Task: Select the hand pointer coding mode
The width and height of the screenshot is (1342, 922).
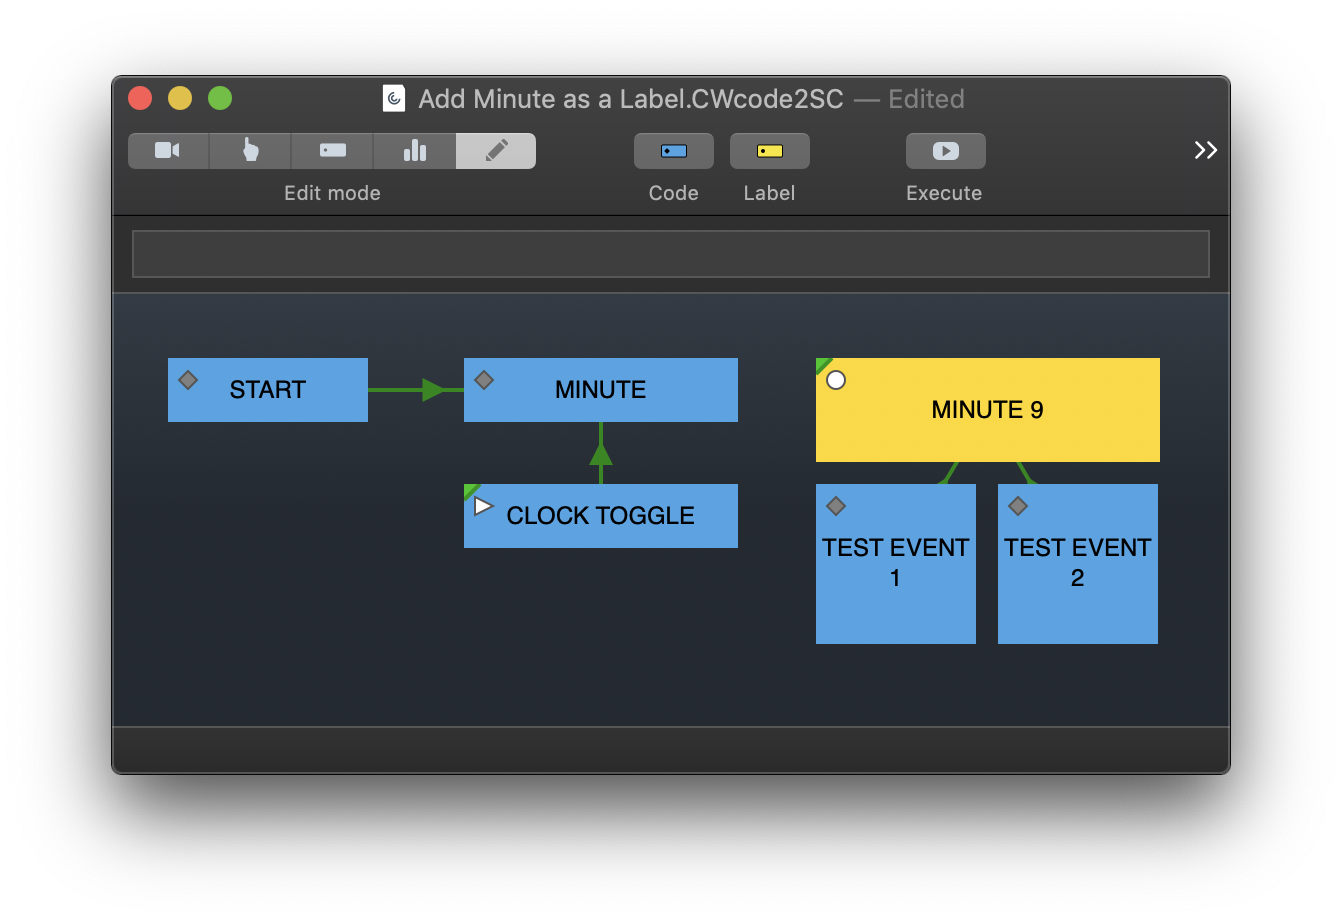Action: coord(250,151)
